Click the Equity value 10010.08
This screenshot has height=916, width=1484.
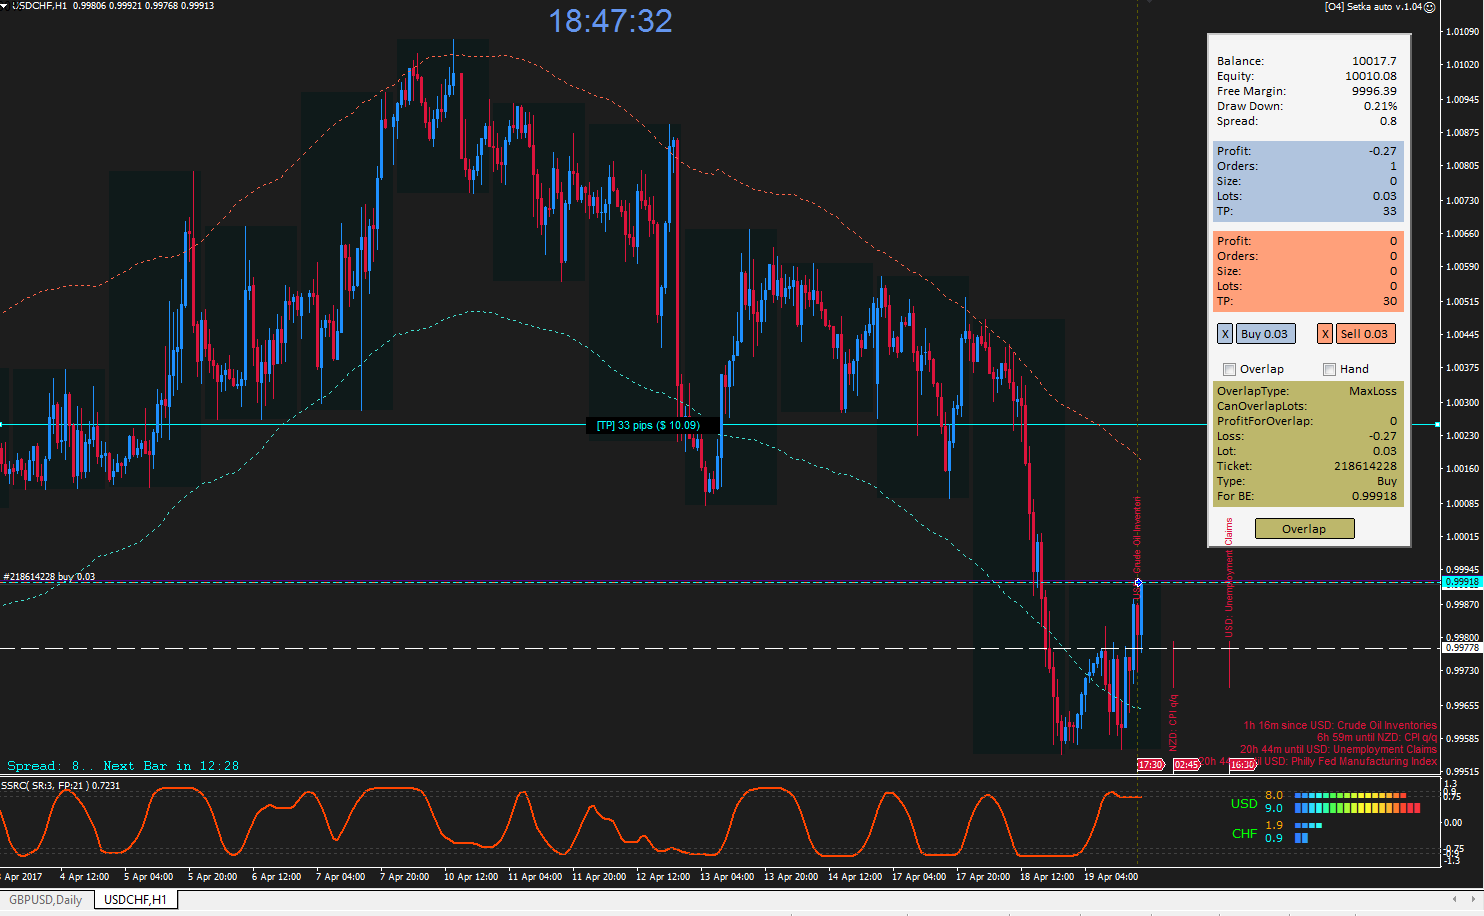[x=1371, y=76]
